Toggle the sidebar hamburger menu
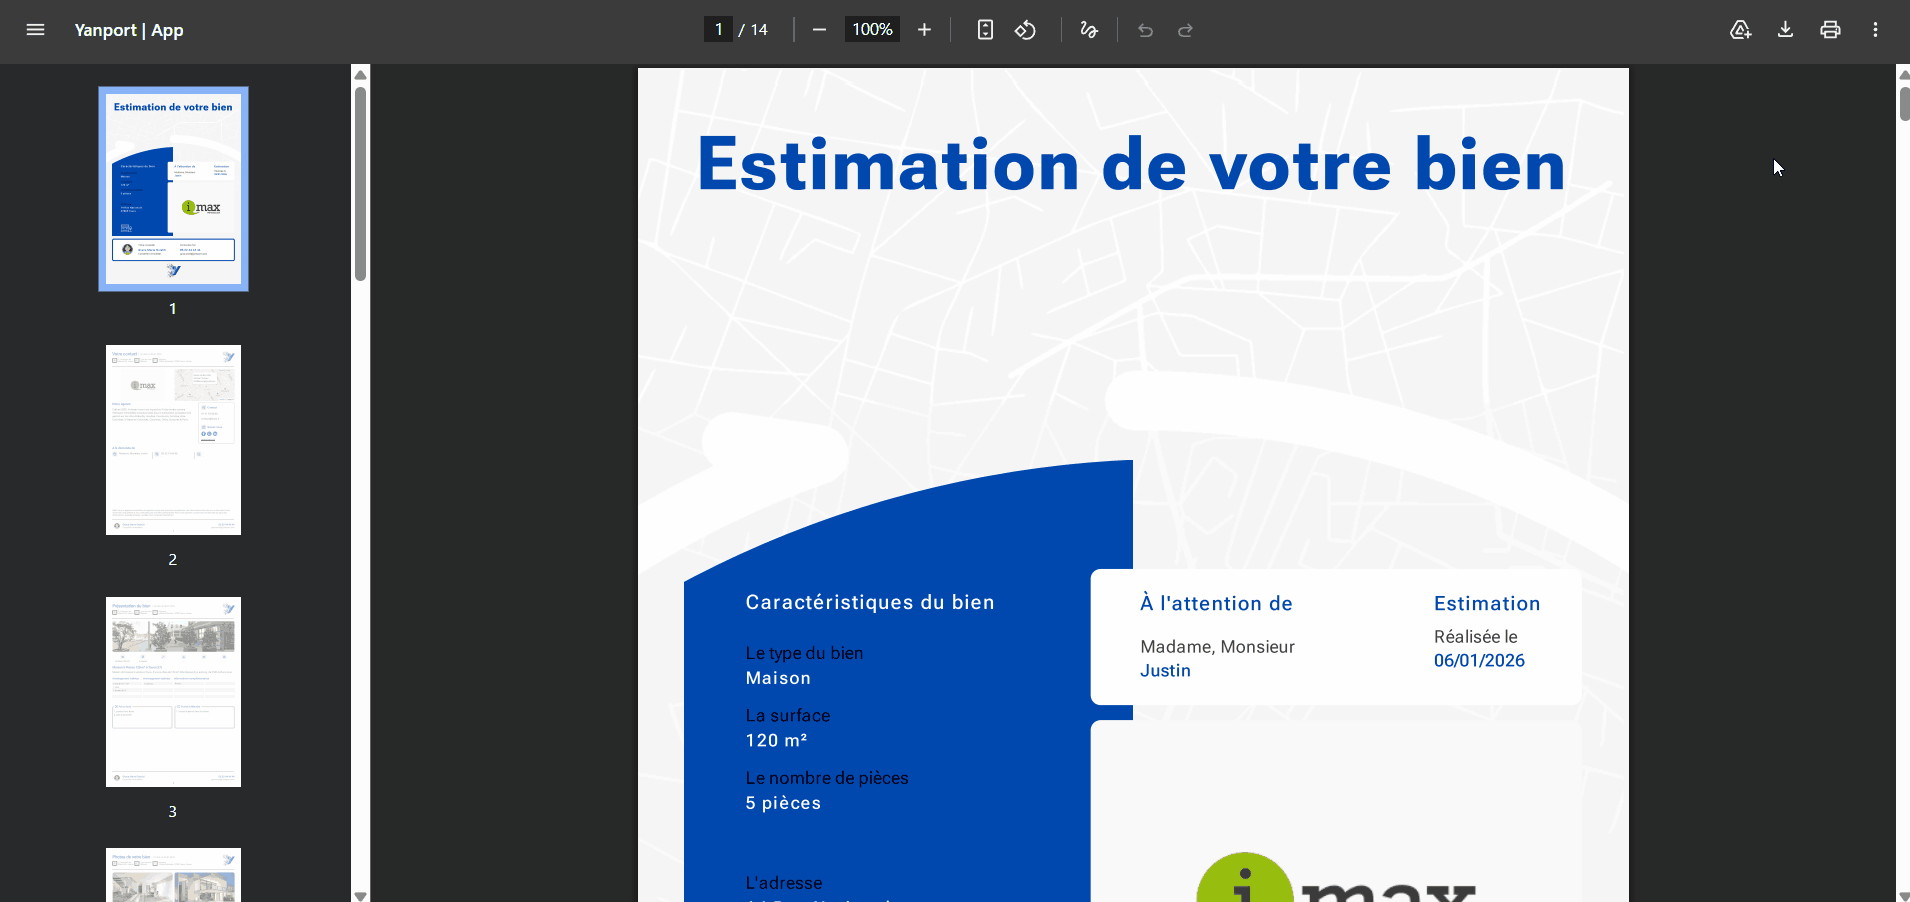This screenshot has height=902, width=1910. 35,30
